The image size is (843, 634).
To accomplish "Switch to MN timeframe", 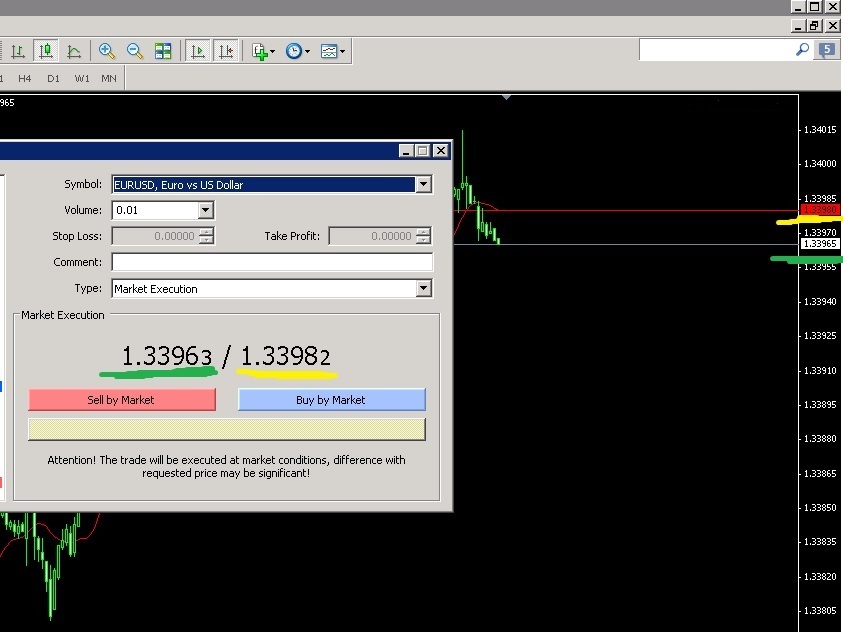I will [109, 79].
